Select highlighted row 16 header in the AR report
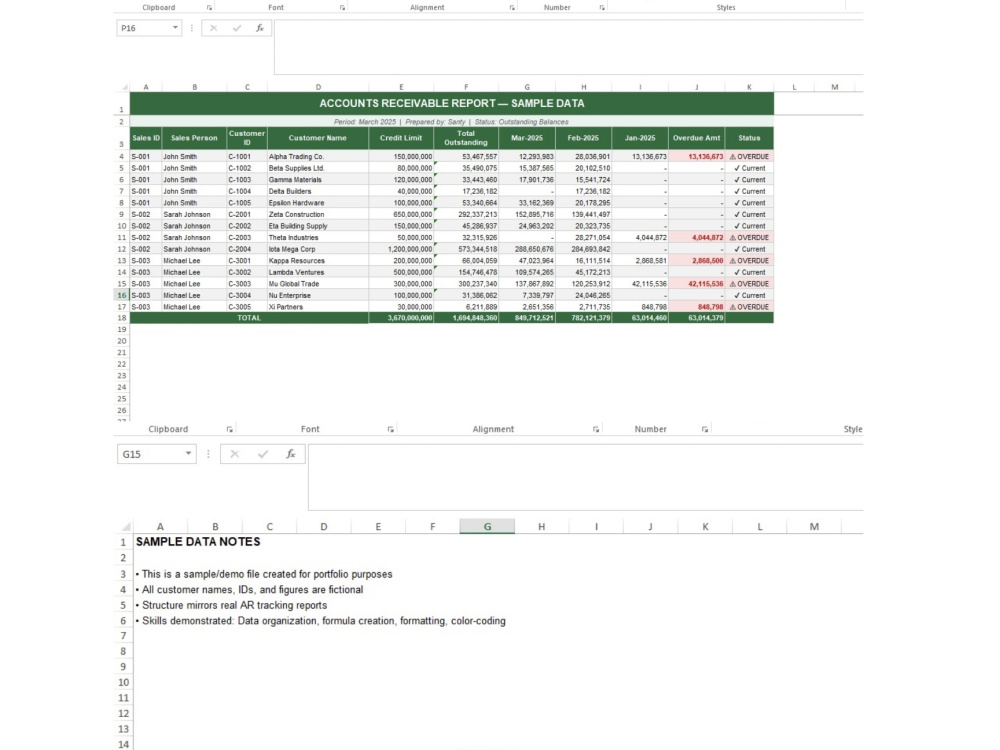The image size is (1000, 750). coord(121,295)
